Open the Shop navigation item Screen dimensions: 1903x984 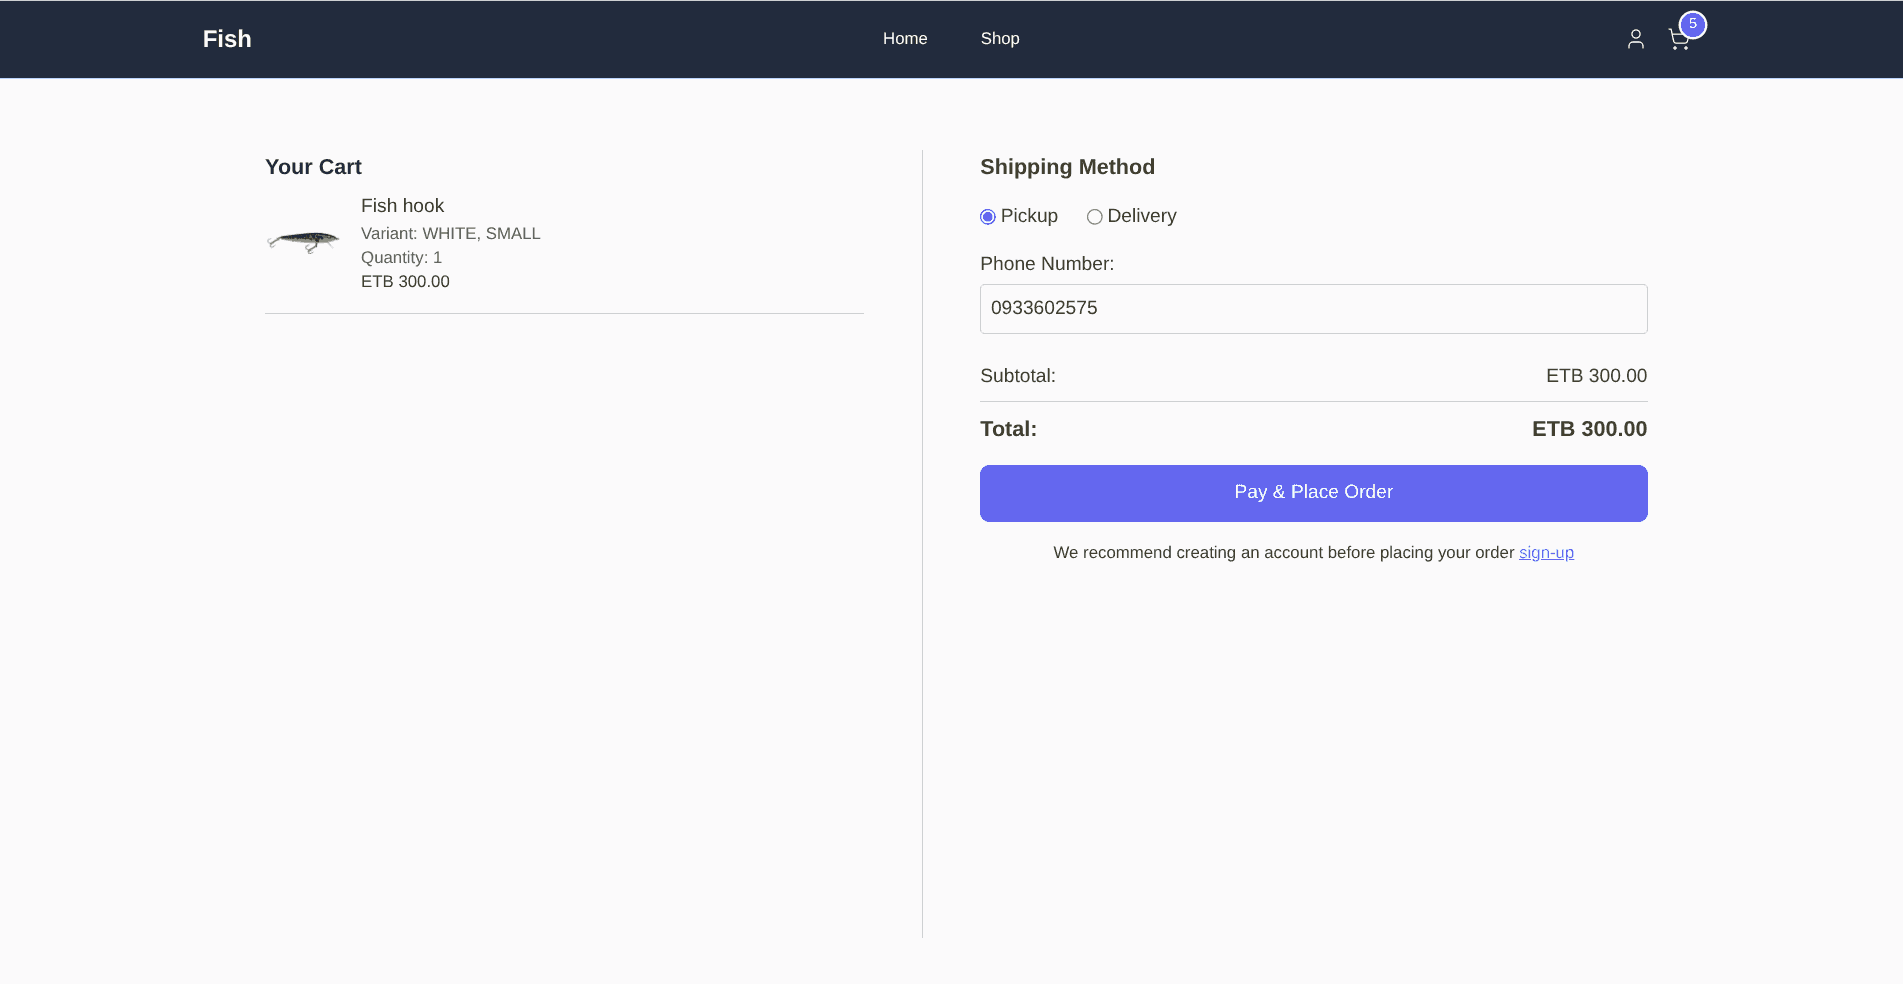(999, 38)
